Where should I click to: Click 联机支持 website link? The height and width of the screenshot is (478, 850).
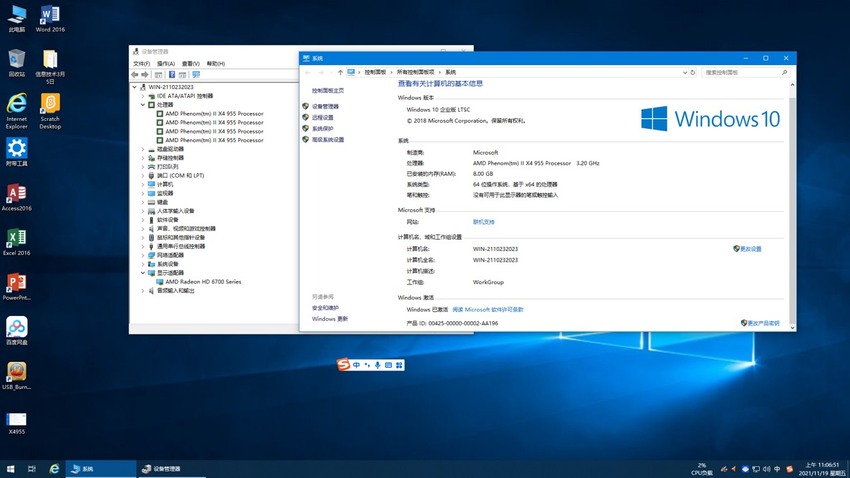(484, 222)
